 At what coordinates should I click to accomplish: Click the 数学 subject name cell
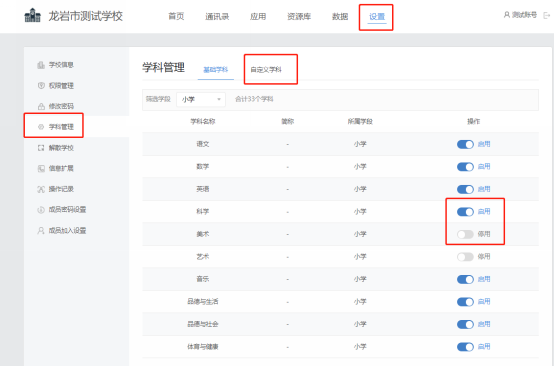coord(203,166)
